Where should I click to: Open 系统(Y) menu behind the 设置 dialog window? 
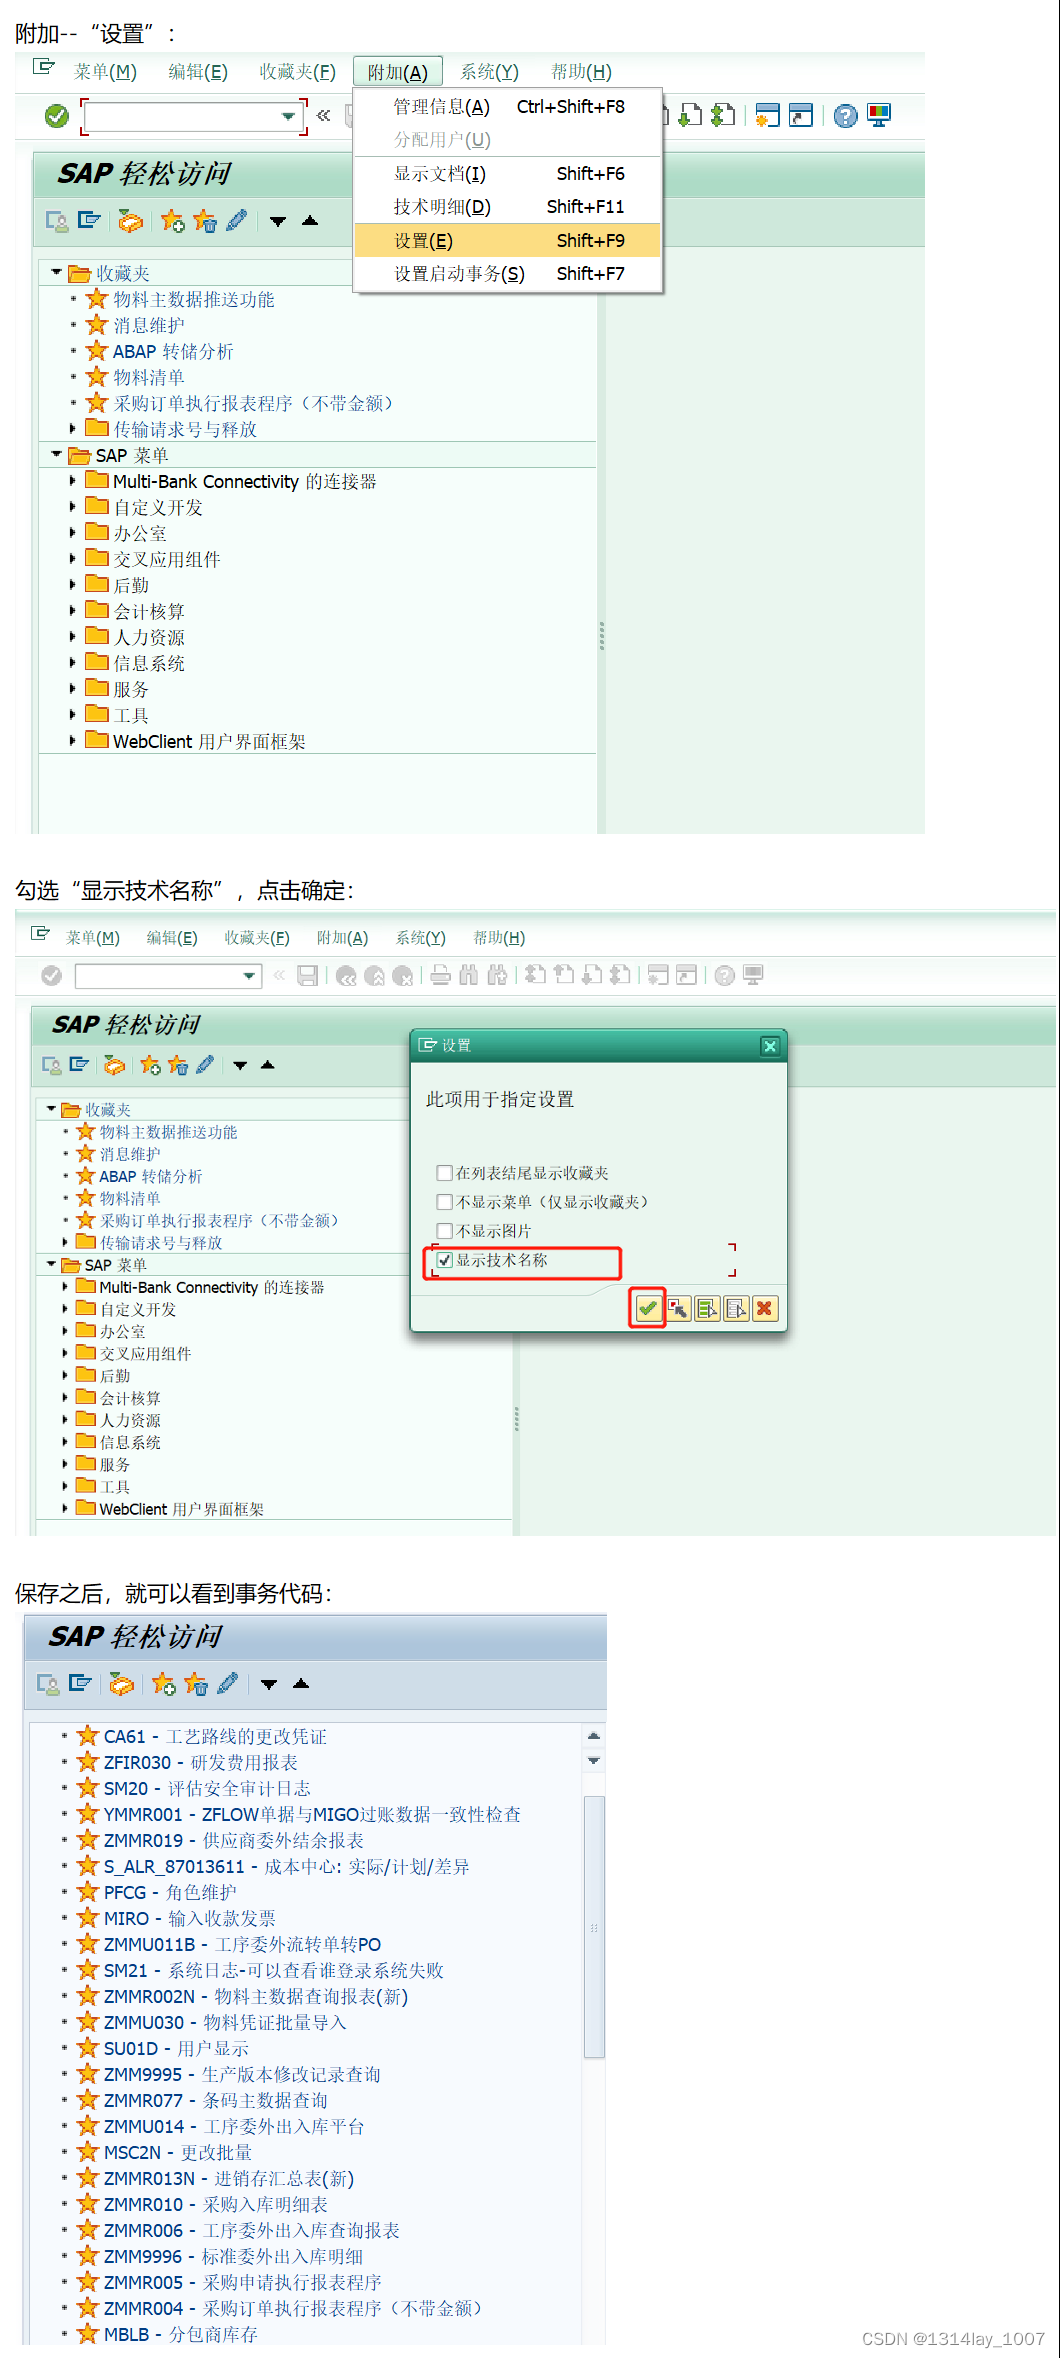coord(420,938)
